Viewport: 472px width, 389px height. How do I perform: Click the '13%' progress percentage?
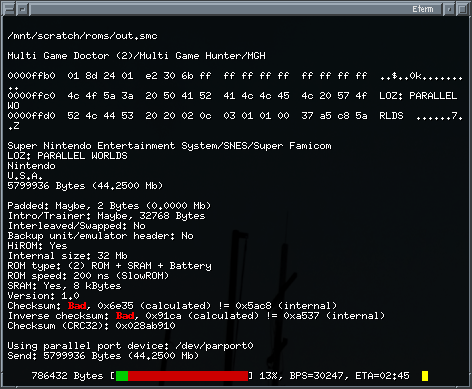268,376
